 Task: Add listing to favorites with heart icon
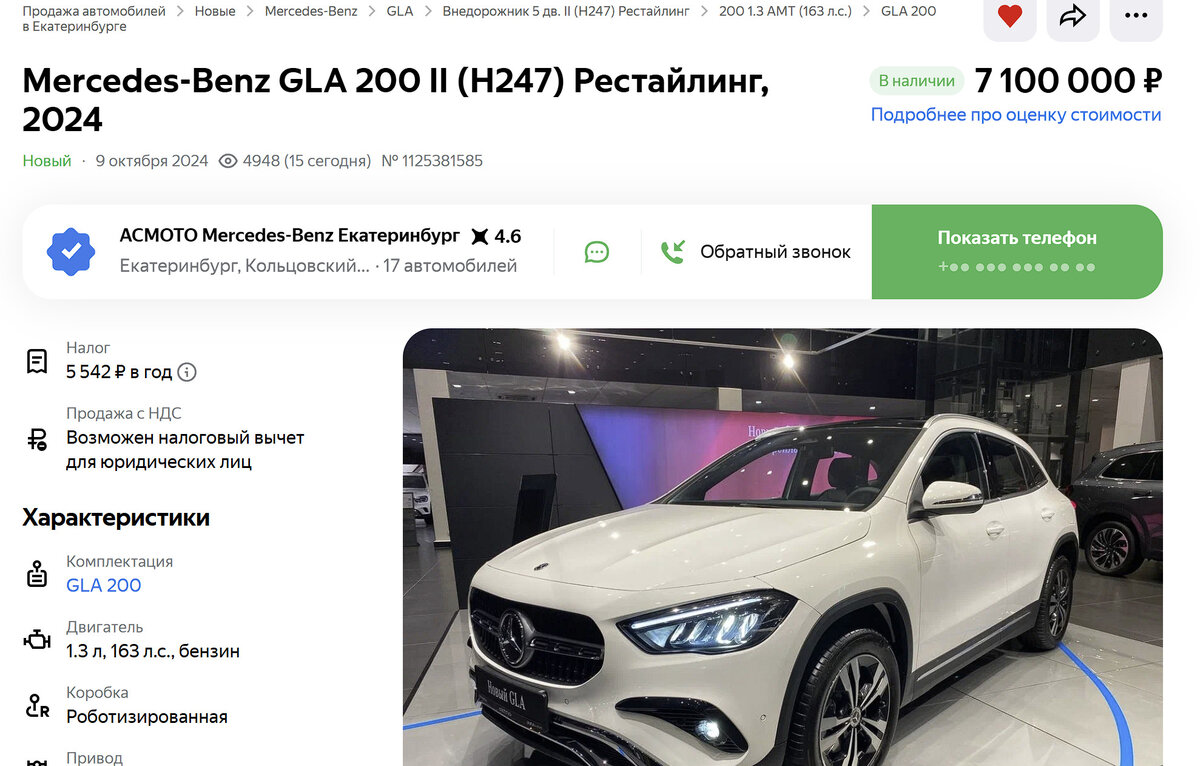coord(1010,16)
